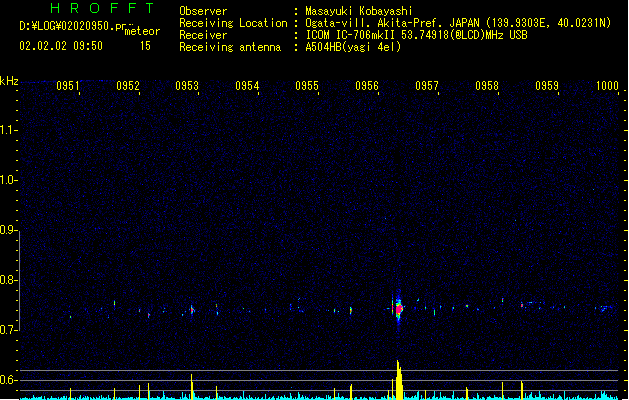Click the 0955 time marker
The height and width of the screenshot is (400, 629).
click(x=307, y=85)
